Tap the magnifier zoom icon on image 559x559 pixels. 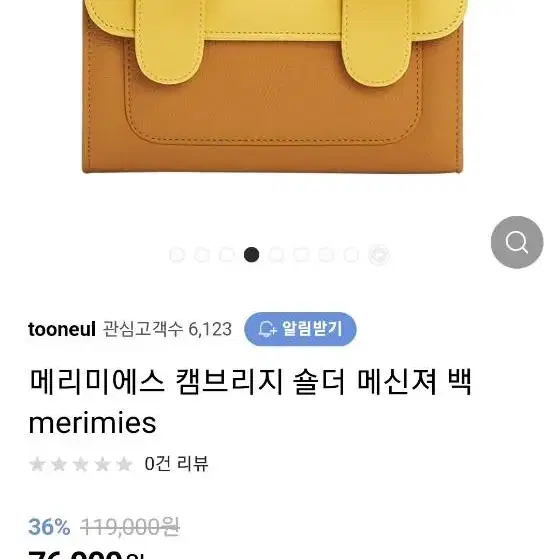[x=517, y=242]
